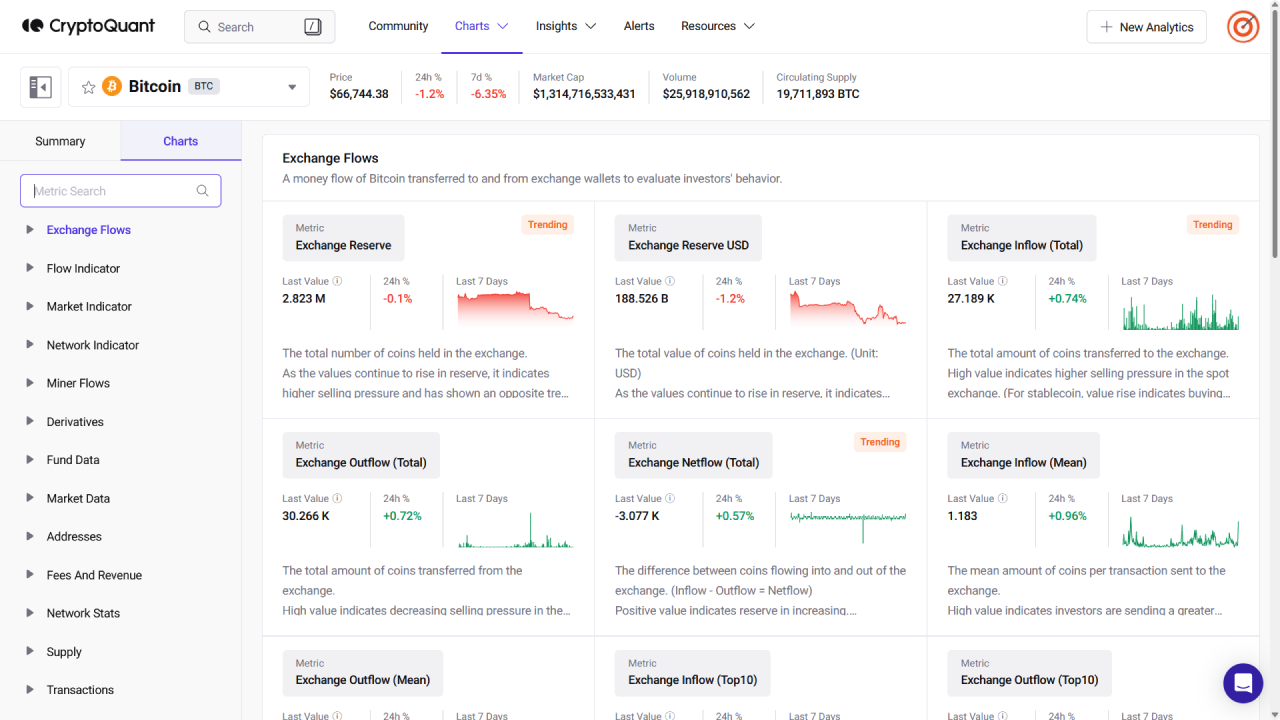
Task: Expand the Network Indicator tree arrow
Action: [30, 345]
